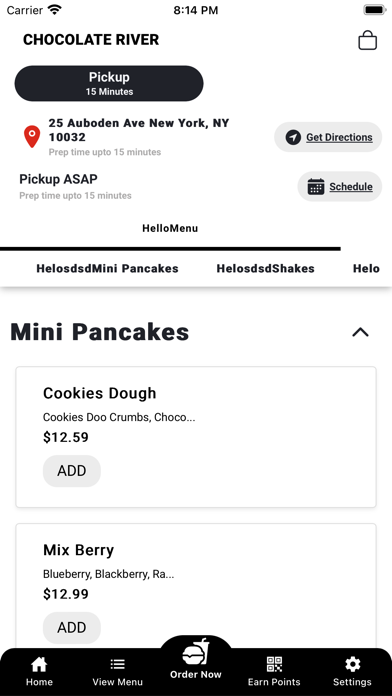This screenshot has height=696, width=392.
Task: Select the HelosdsdShakes category tab
Action: pyautogui.click(x=265, y=269)
